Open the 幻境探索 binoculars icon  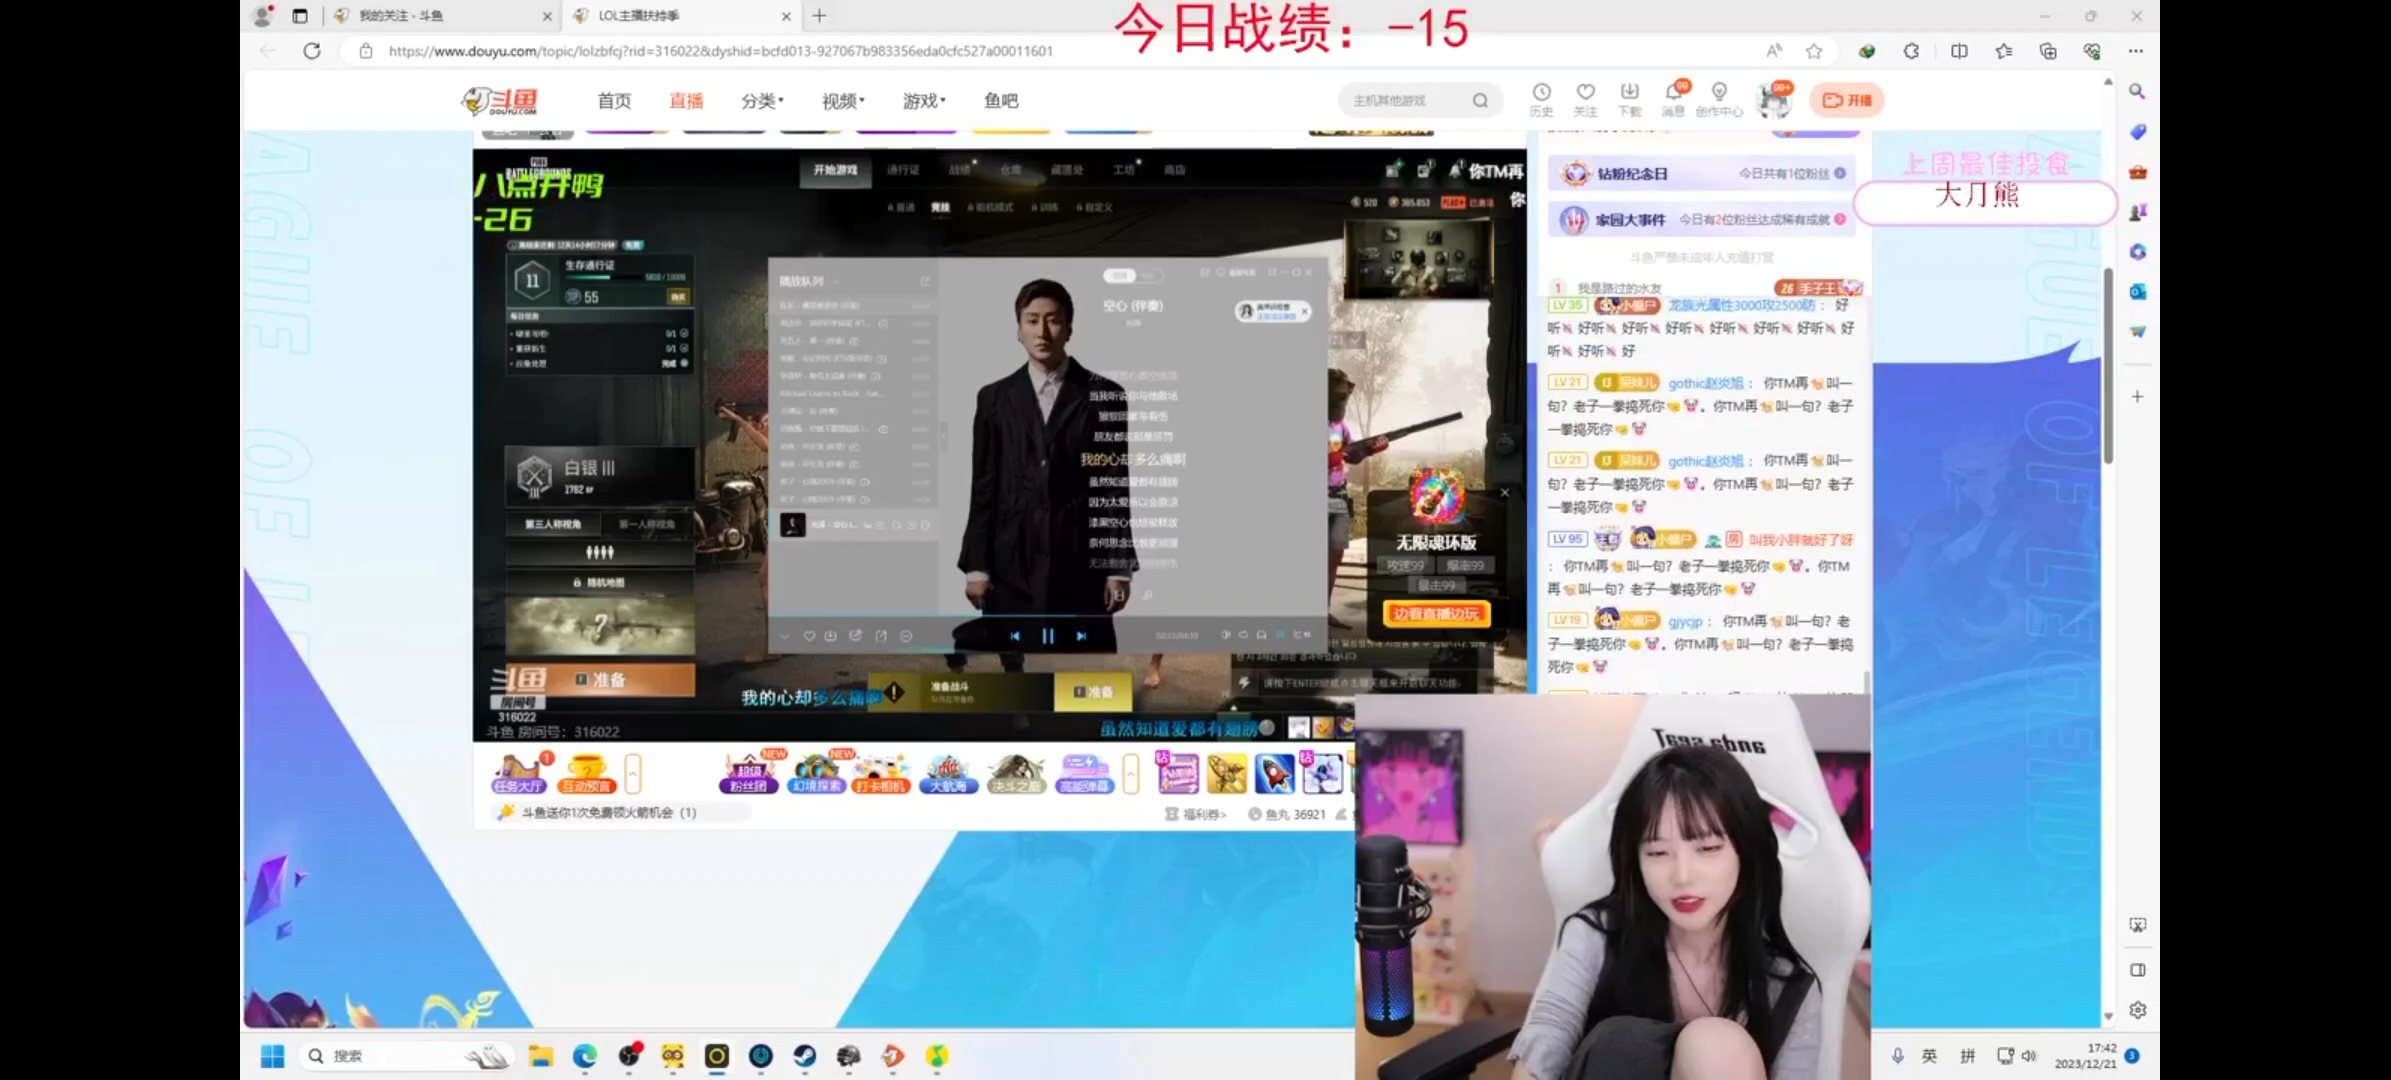point(816,773)
